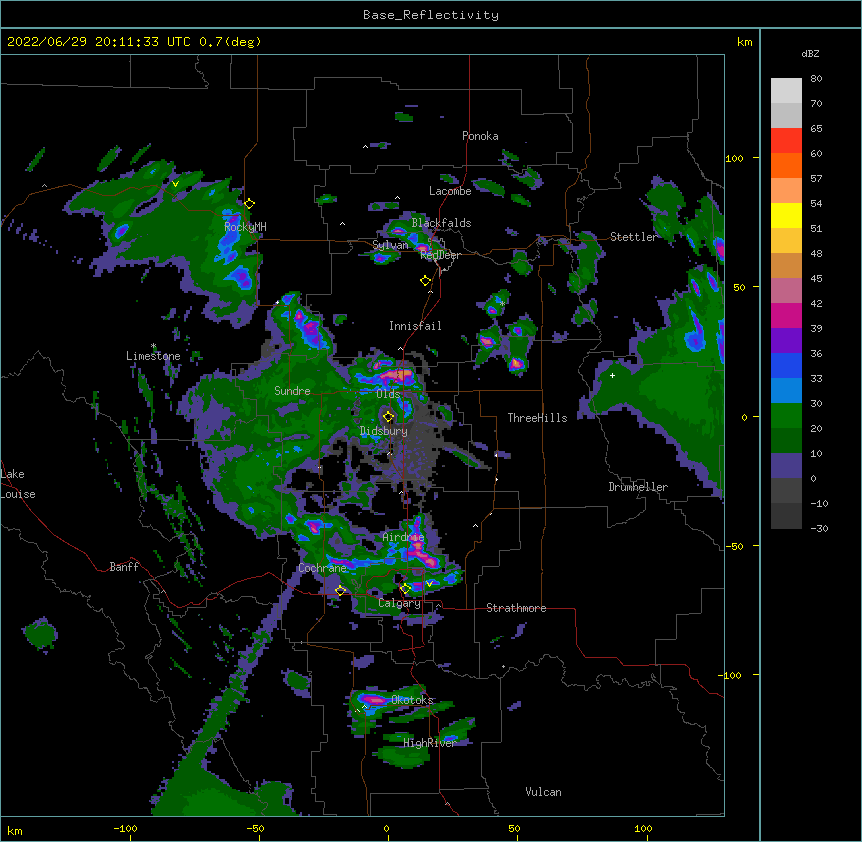Click the ThreeHills label

(x=537, y=418)
